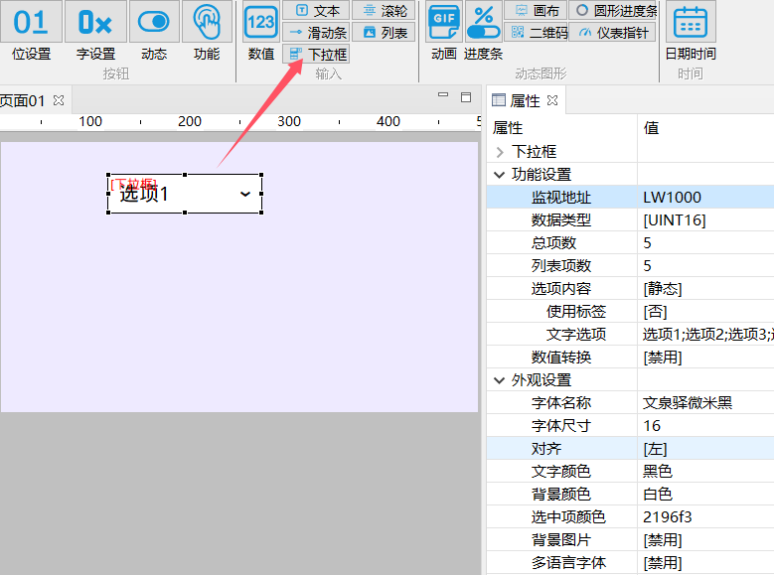This screenshot has width=774, height=575.
Task: Insert a 日期时间 date time widget
Action: [x=690, y=33]
